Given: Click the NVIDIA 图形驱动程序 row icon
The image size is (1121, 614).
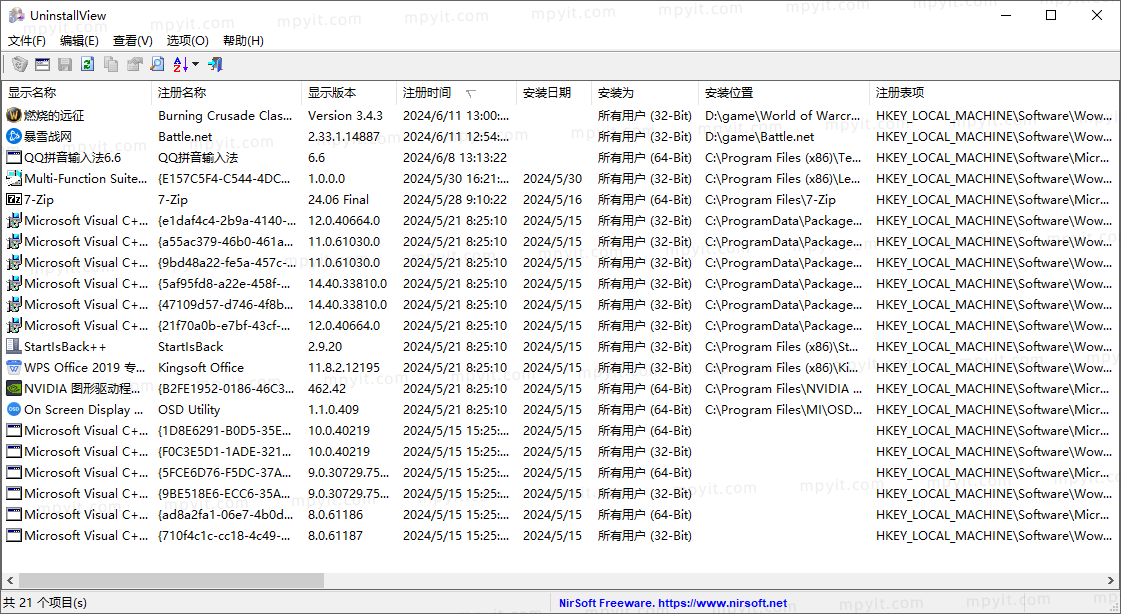Looking at the screenshot, I should click(x=14, y=388).
